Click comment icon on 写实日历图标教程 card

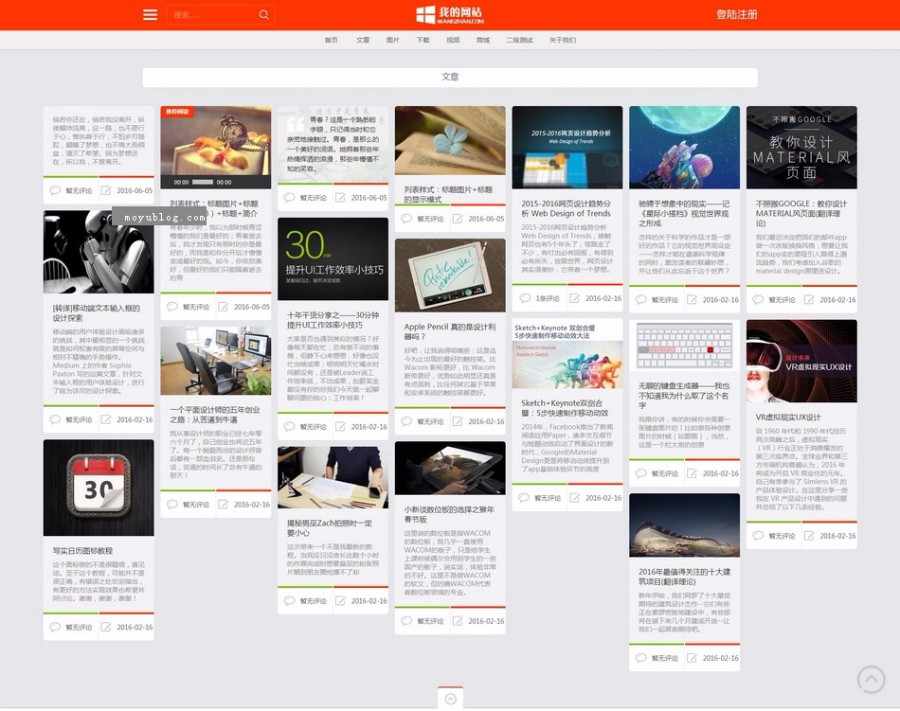coord(55,627)
